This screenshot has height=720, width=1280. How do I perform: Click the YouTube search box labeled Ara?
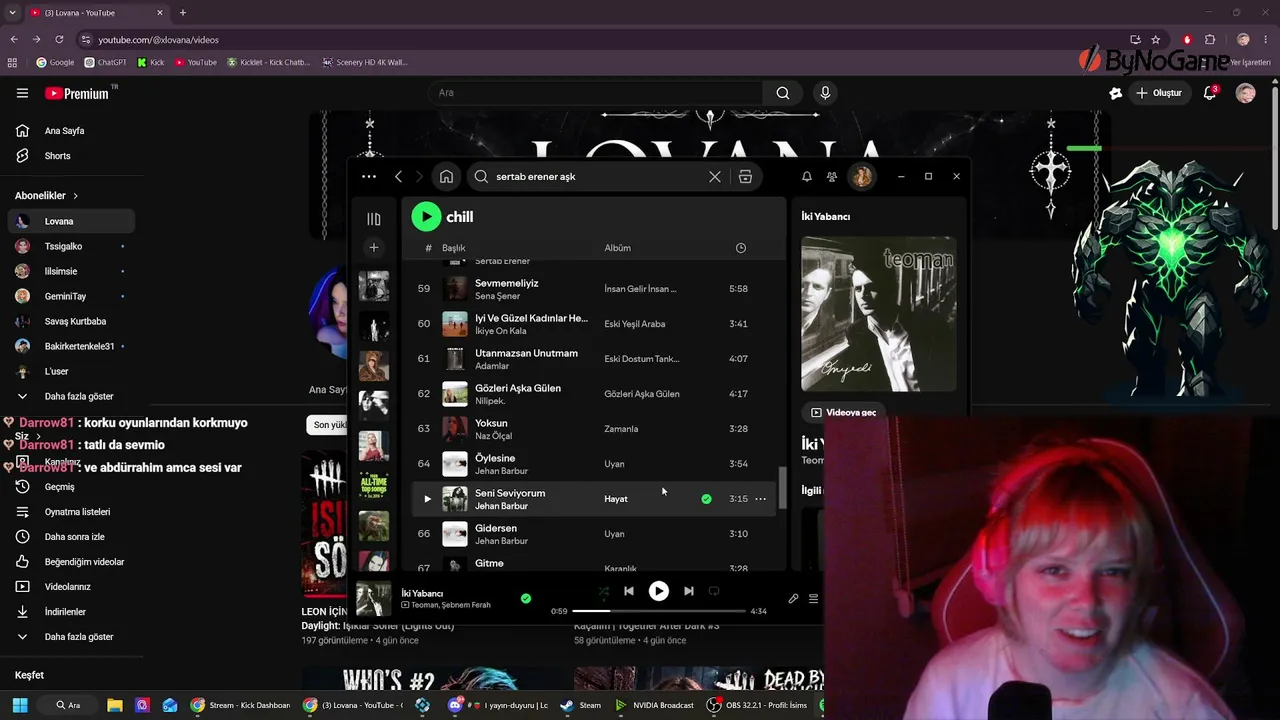click(596, 93)
